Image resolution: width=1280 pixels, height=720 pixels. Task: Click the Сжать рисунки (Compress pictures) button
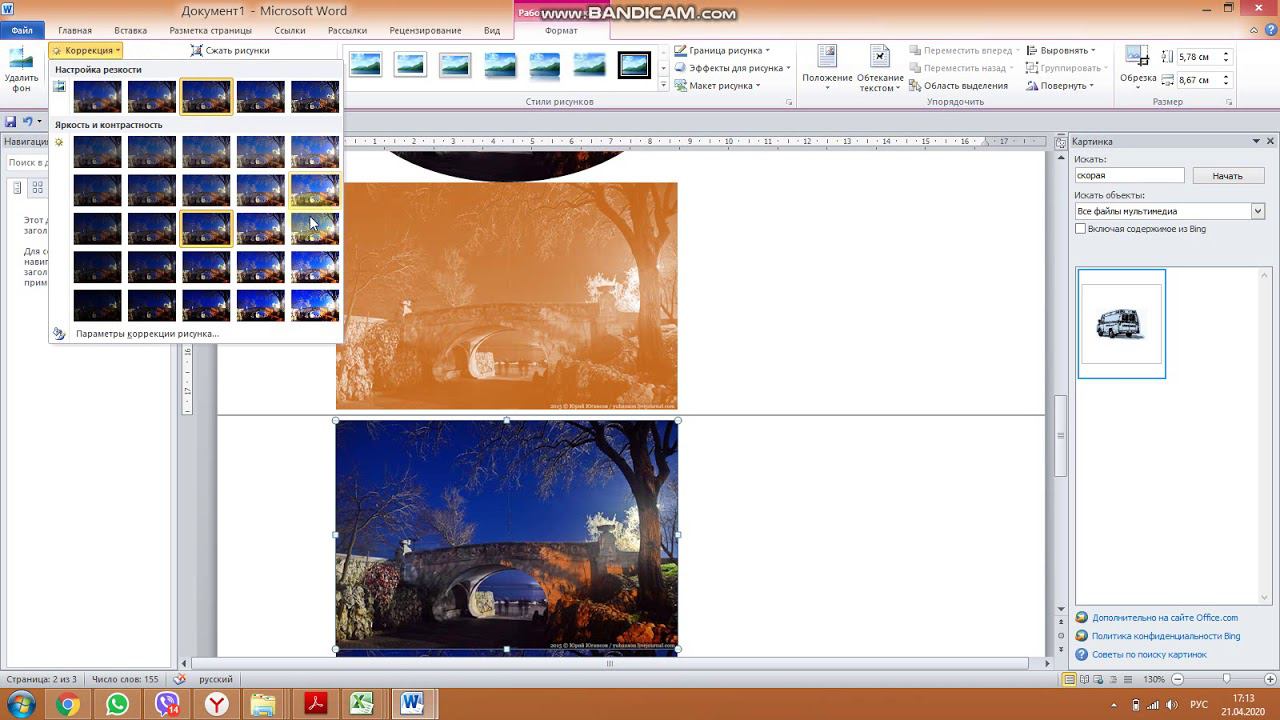click(x=229, y=50)
